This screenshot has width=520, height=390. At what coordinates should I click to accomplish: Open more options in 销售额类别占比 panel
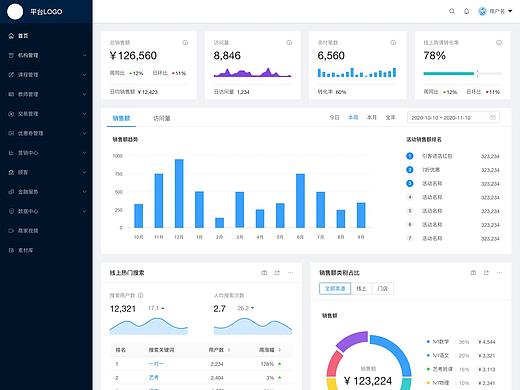click(x=499, y=273)
